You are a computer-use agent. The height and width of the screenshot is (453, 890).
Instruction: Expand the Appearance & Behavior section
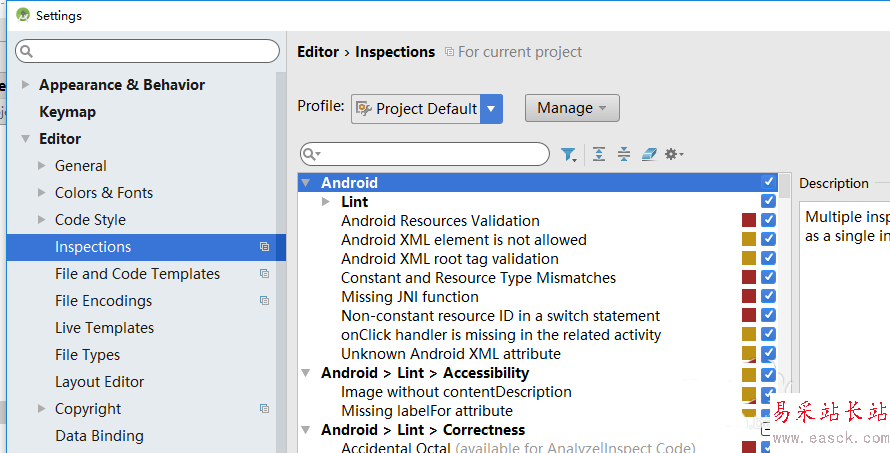(25, 85)
